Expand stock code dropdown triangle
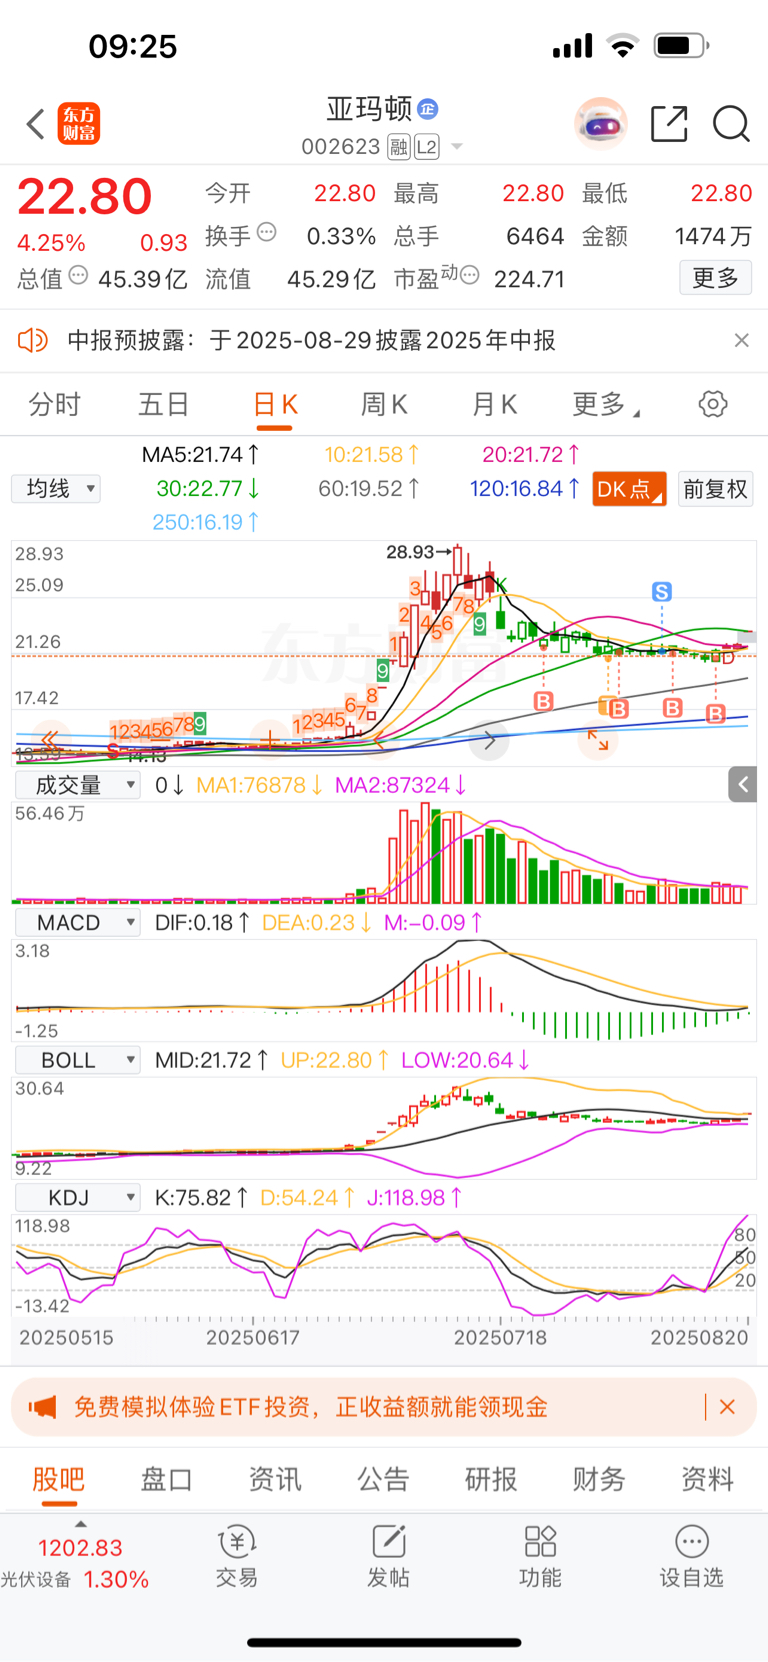Screen dimensions: 768x1662 [x=457, y=147]
